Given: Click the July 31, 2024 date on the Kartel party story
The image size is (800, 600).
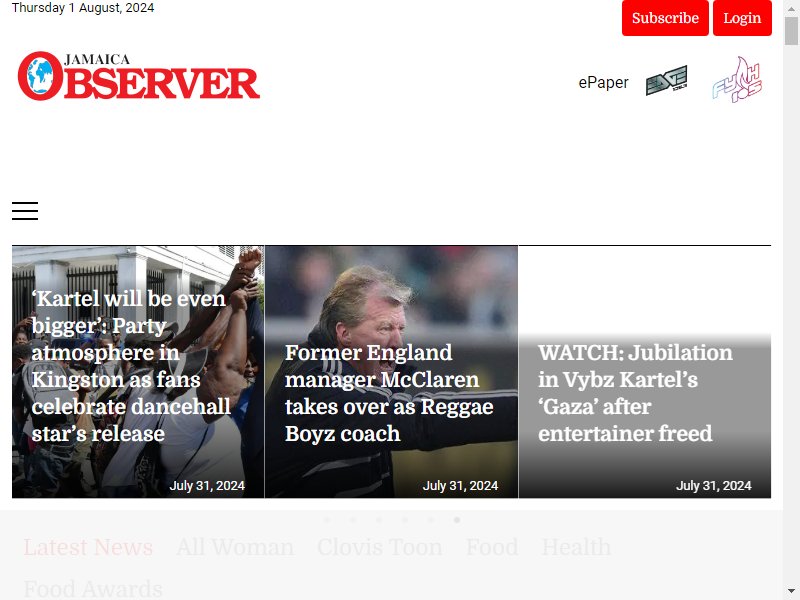Looking at the screenshot, I should [207, 485].
